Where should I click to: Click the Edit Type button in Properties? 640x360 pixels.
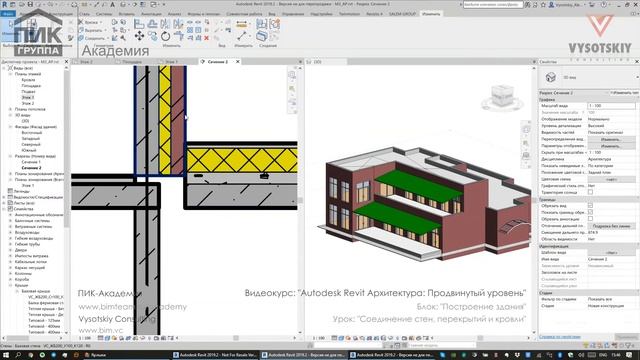point(624,93)
